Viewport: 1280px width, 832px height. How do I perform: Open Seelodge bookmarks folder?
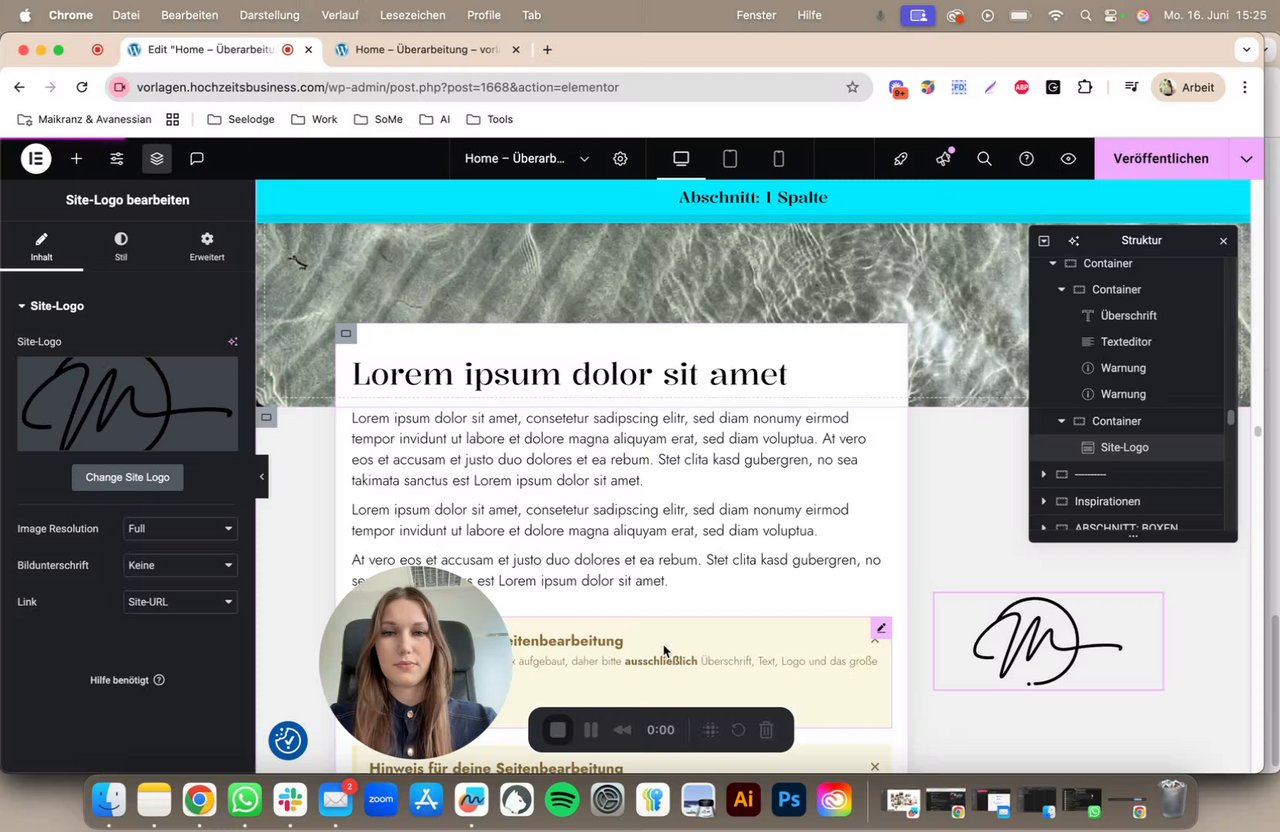(240, 119)
